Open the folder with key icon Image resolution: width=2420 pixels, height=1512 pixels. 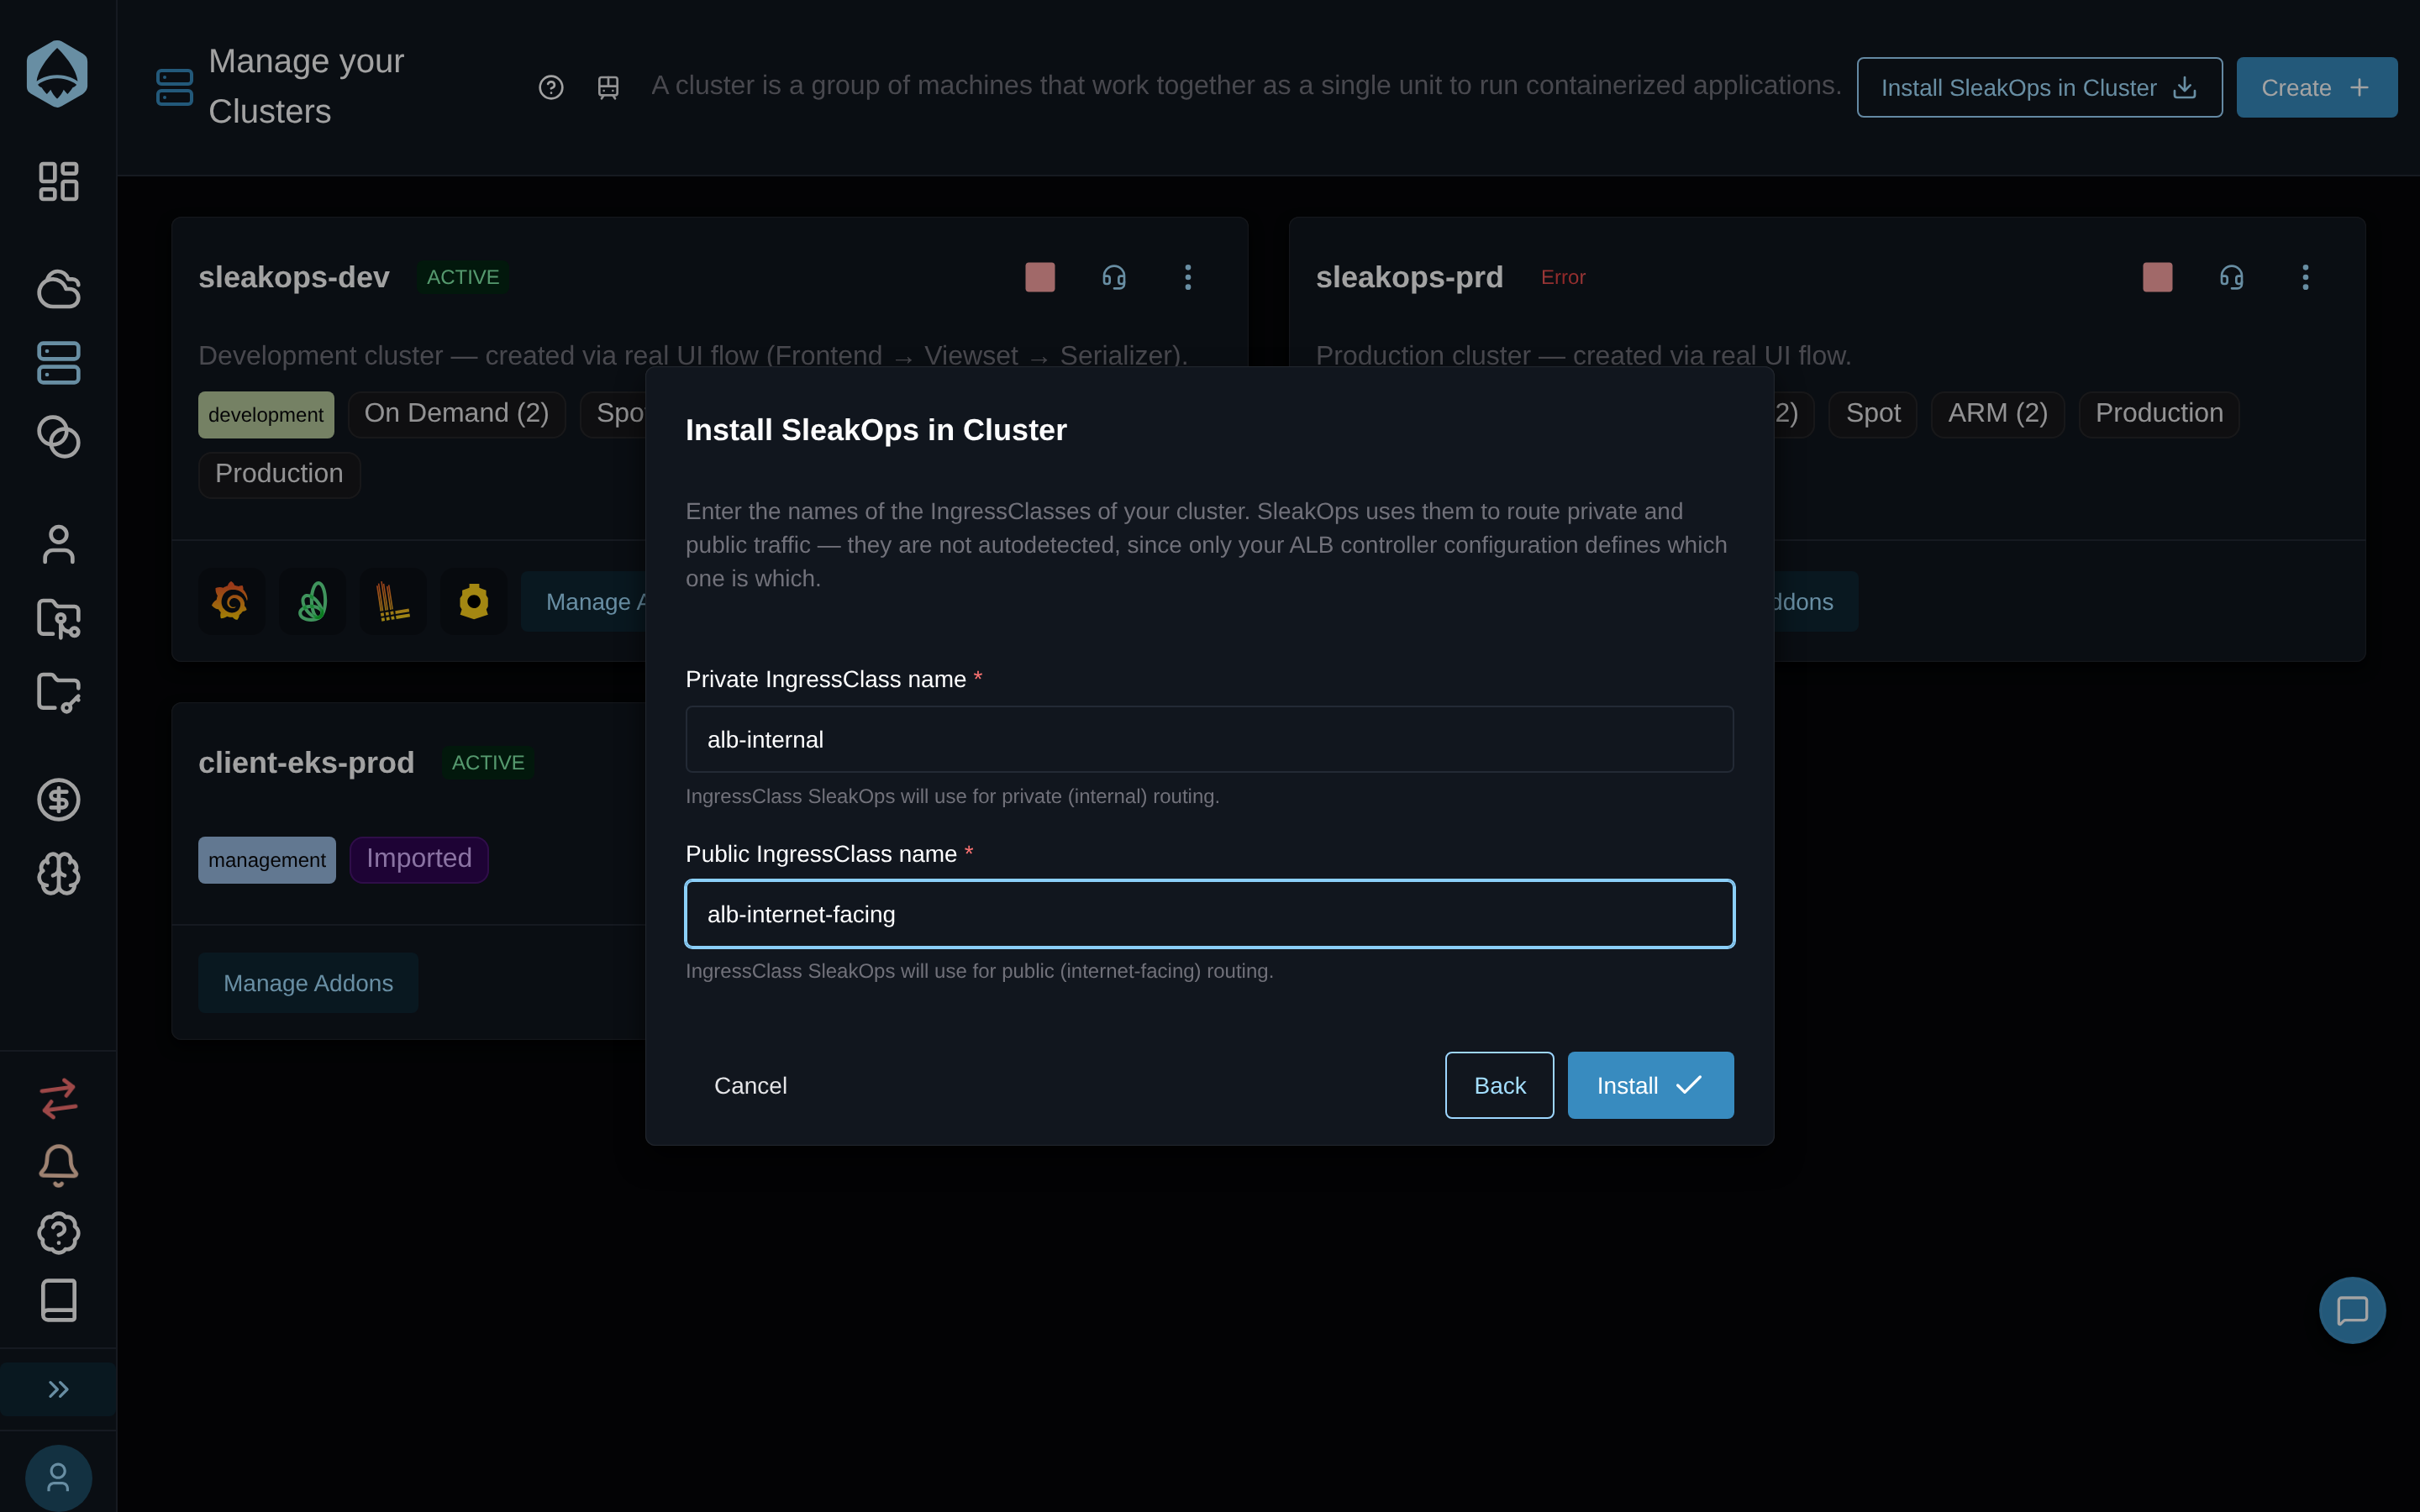point(58,692)
